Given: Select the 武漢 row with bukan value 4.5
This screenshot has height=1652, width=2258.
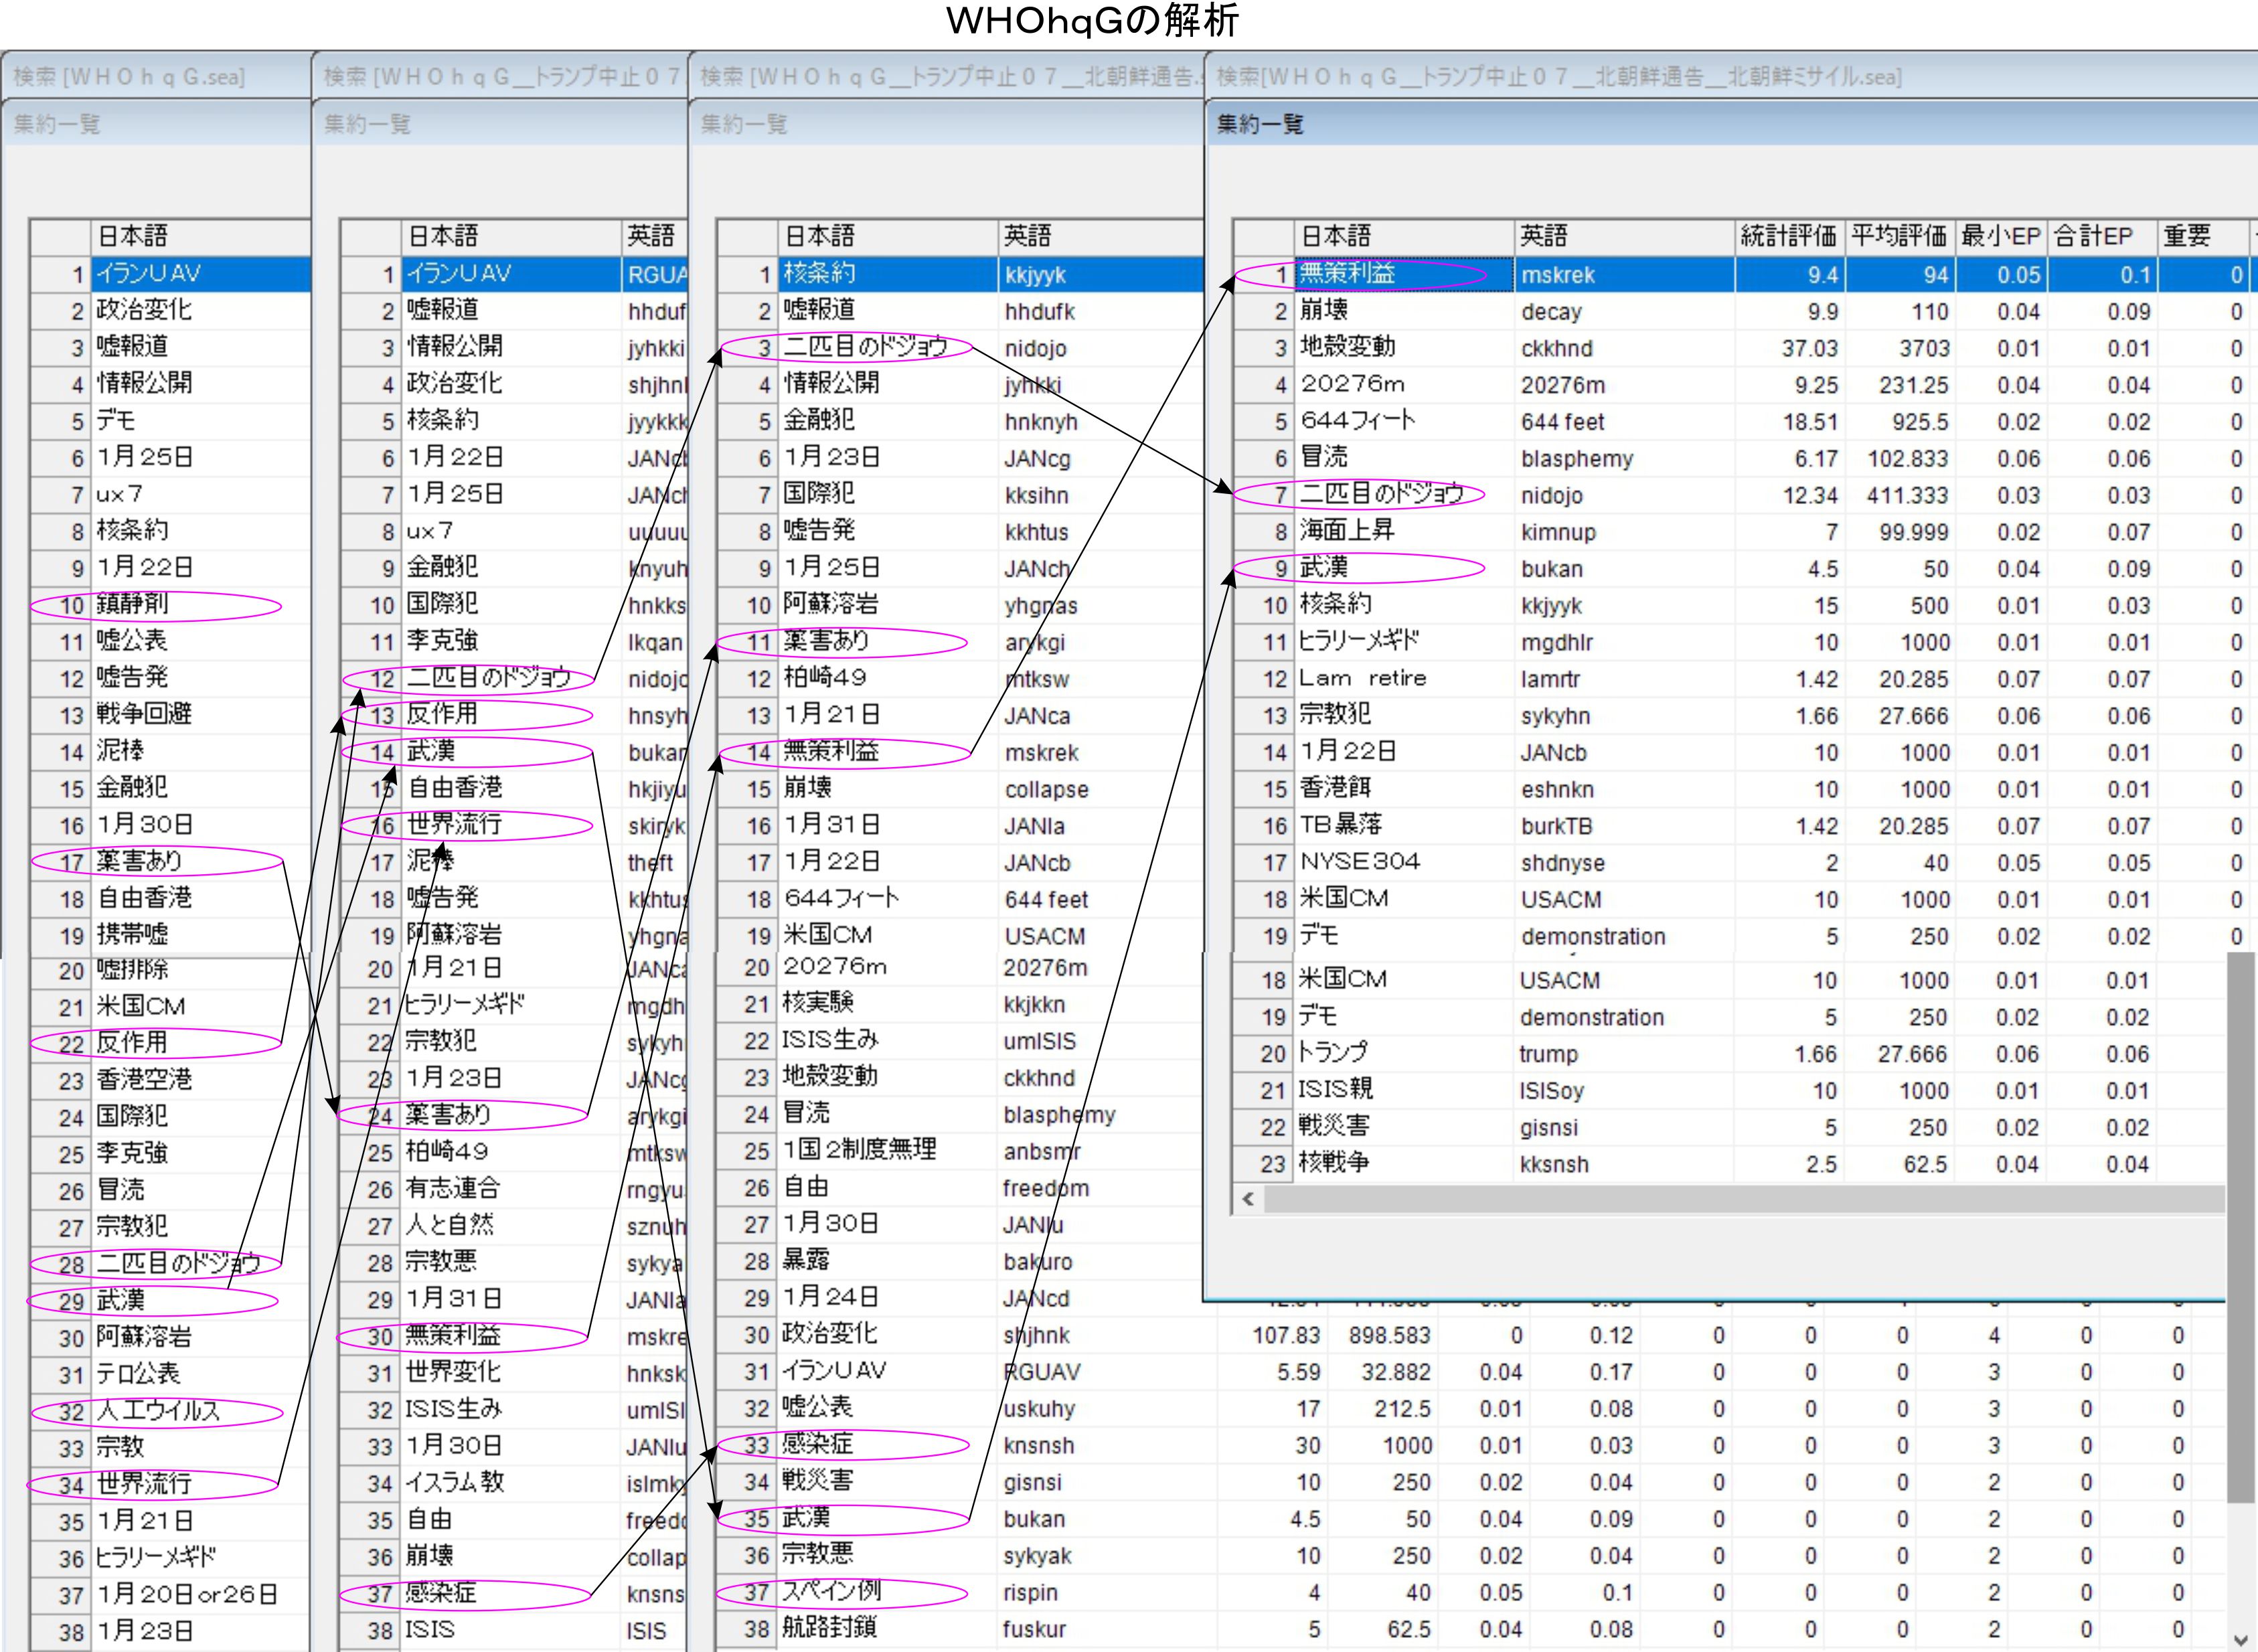Looking at the screenshot, I should point(1324,568).
